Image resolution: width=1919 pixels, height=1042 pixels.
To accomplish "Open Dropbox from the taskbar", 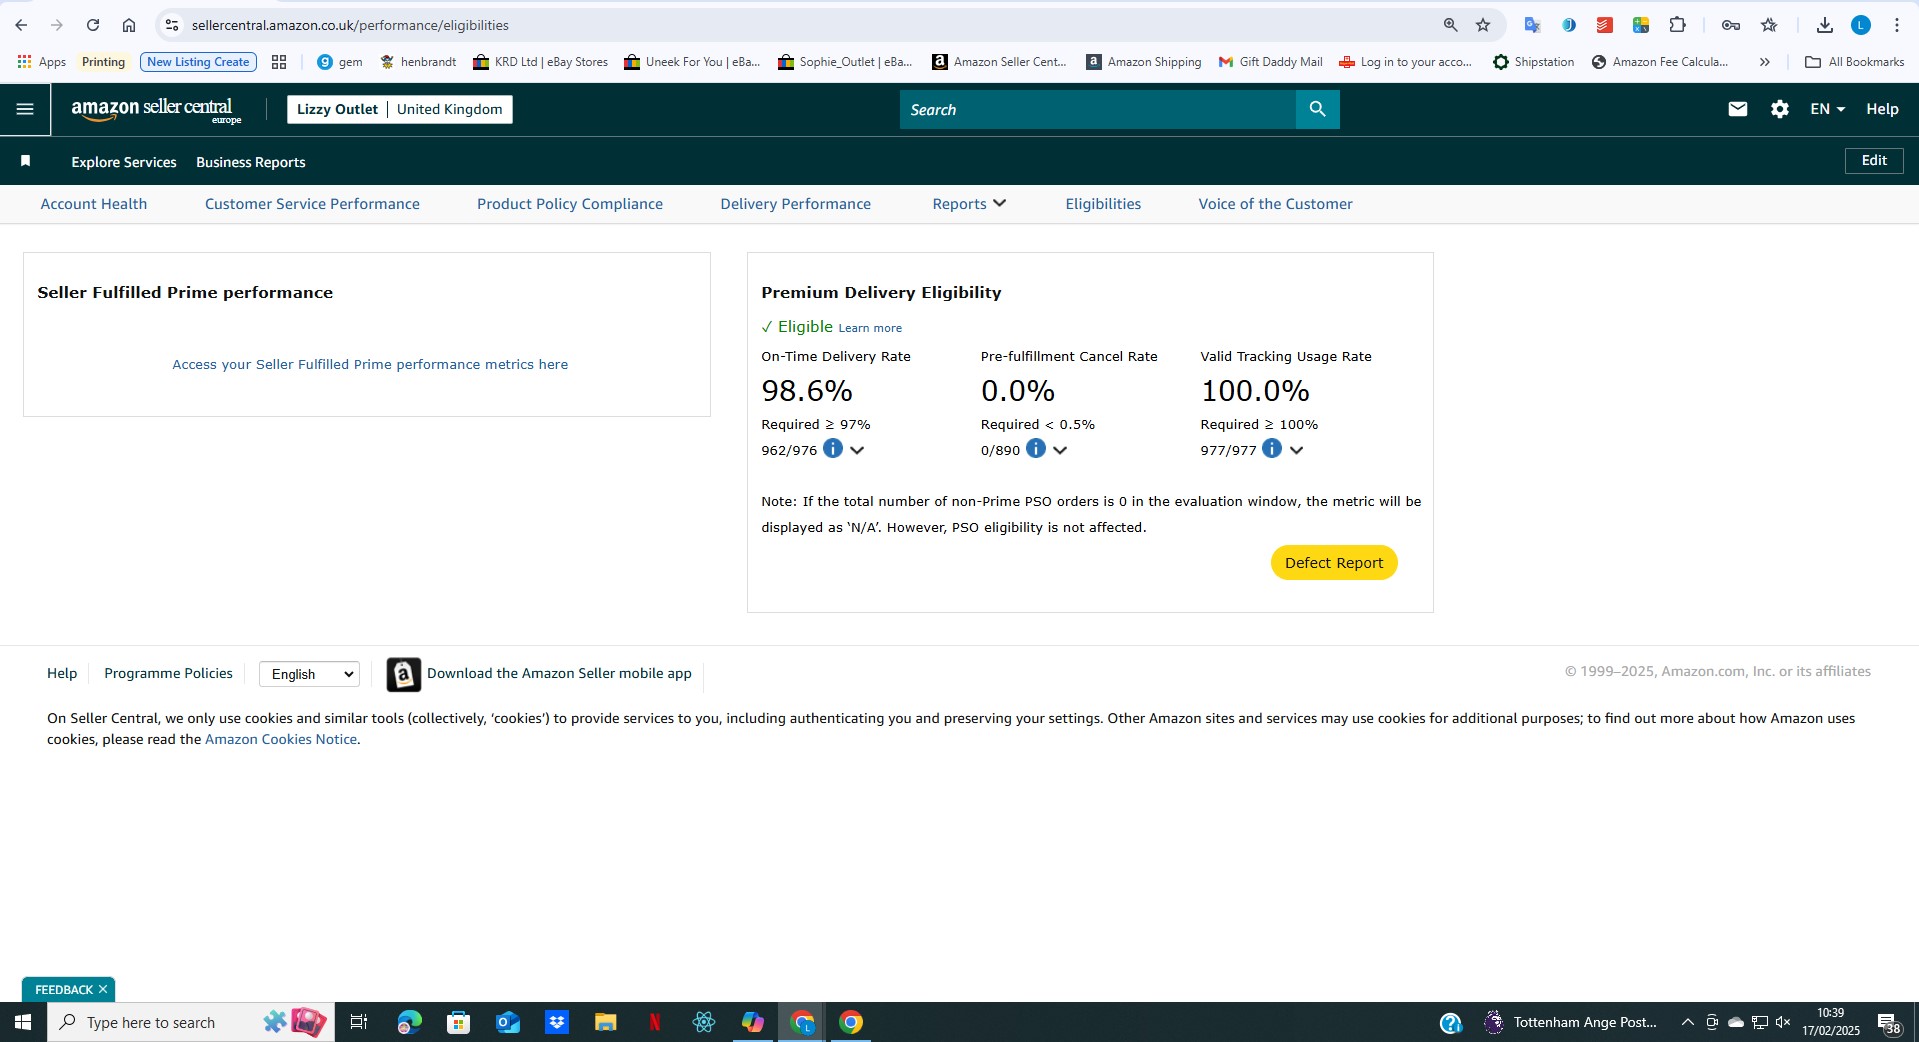I will coord(557,1022).
